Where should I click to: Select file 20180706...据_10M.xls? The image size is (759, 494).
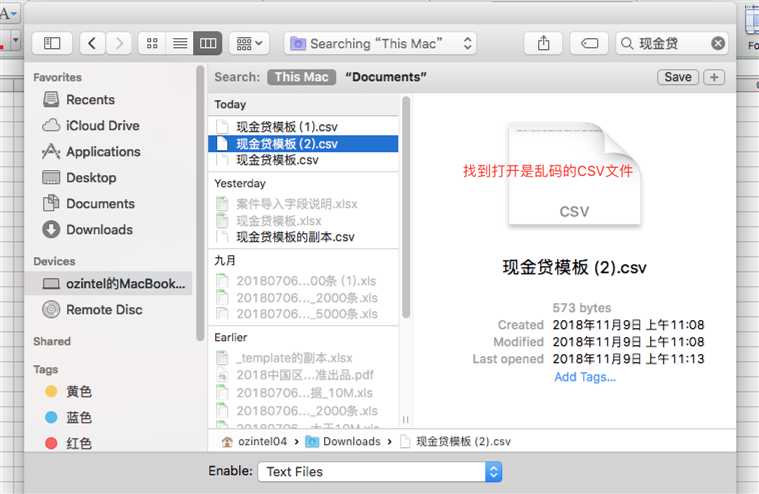303,393
